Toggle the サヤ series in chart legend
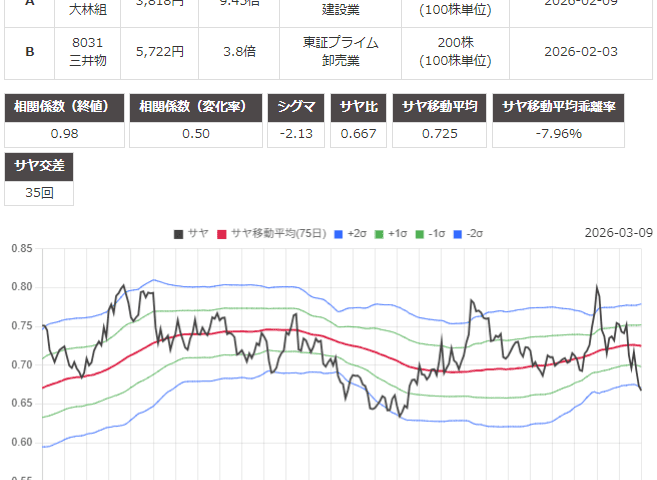 pyautogui.click(x=191, y=233)
